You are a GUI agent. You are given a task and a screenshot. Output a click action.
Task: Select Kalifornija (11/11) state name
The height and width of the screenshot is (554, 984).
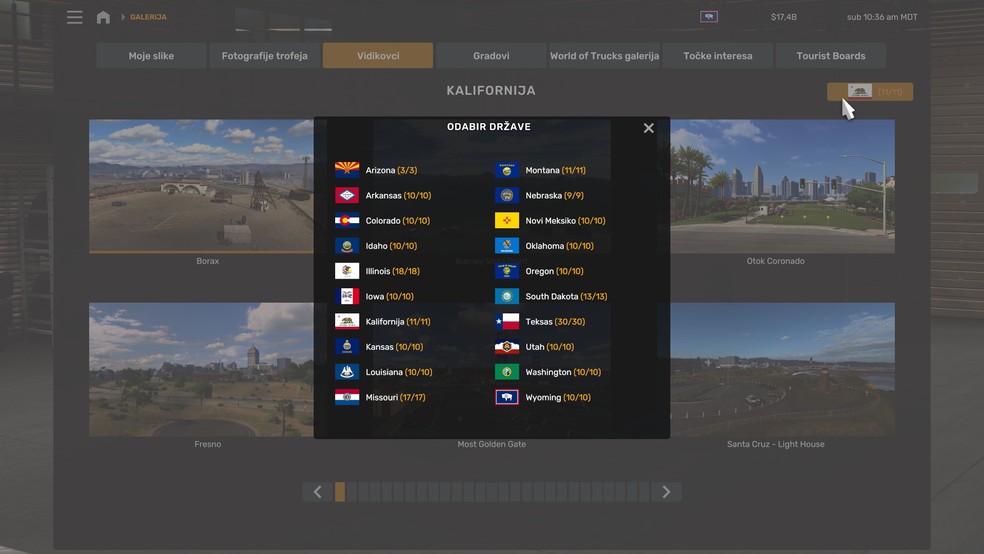398,321
